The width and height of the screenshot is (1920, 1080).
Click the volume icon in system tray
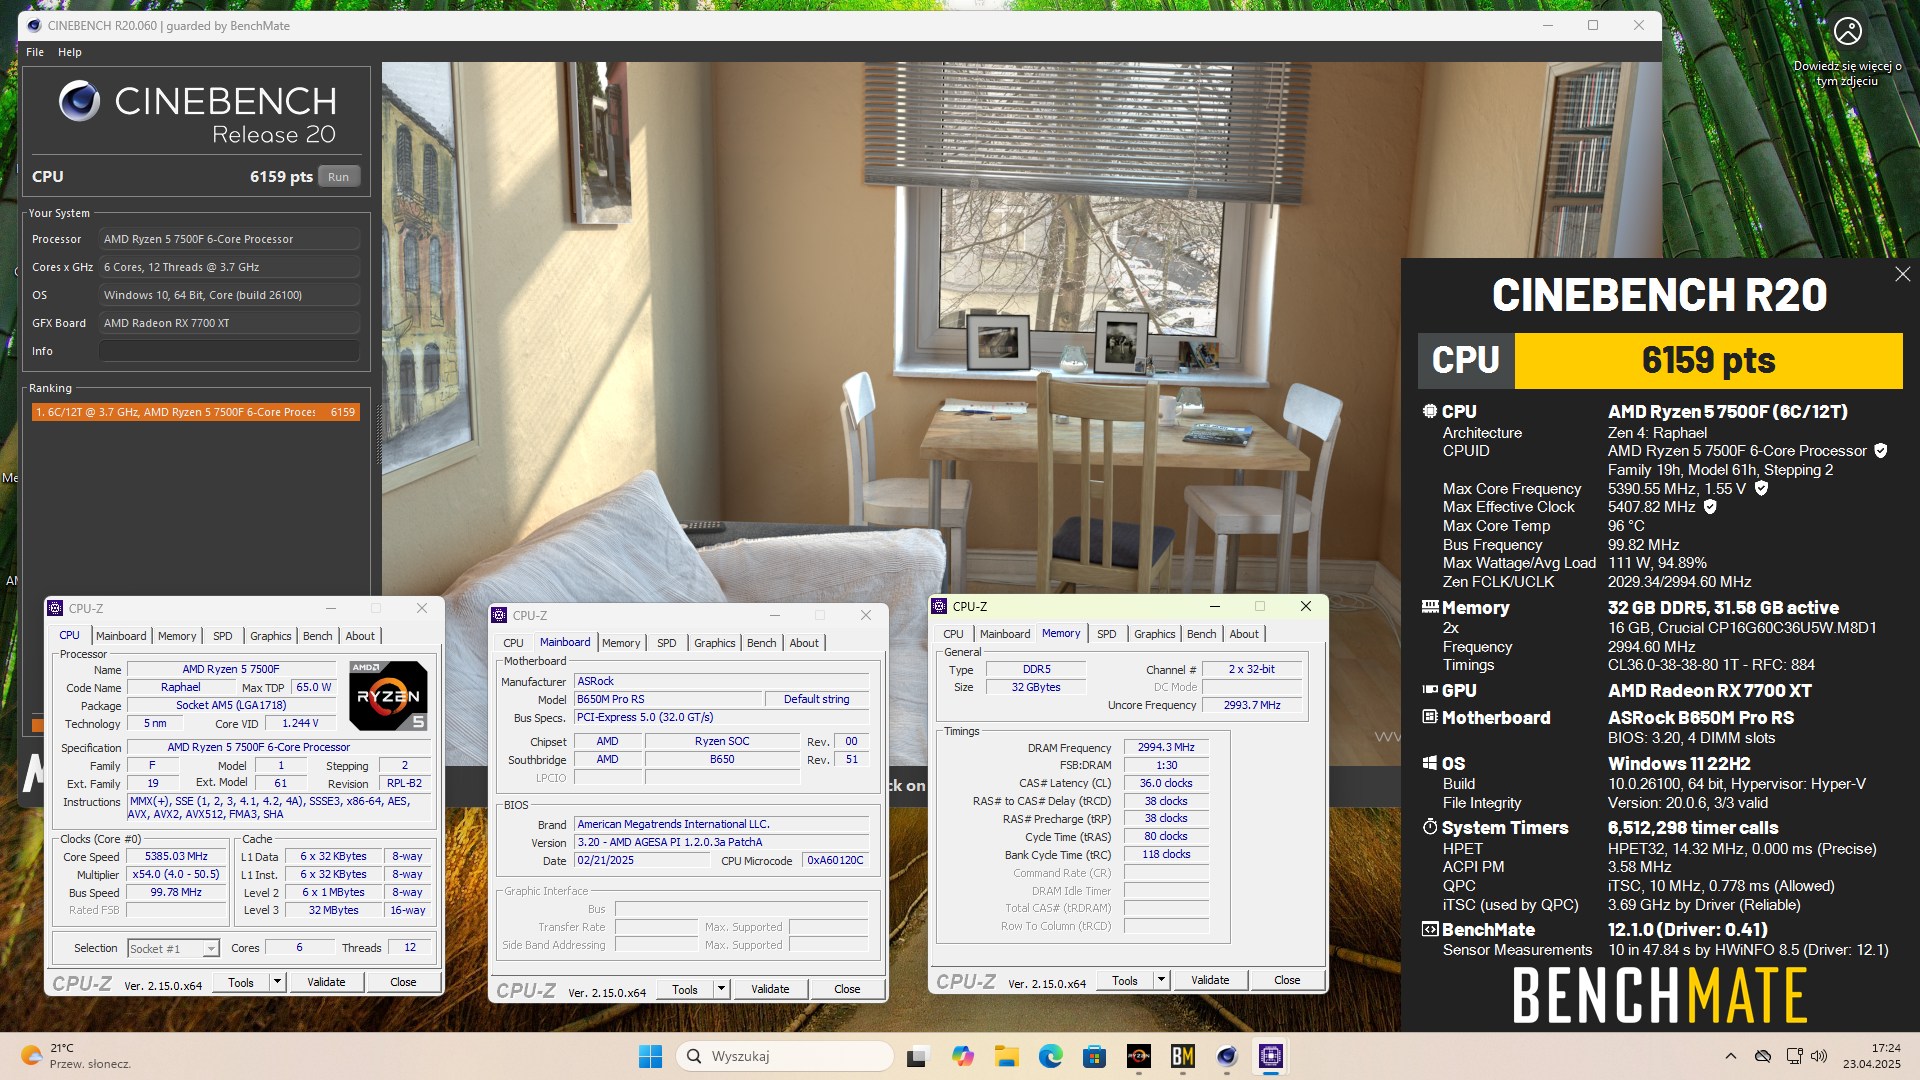pos(1819,1056)
